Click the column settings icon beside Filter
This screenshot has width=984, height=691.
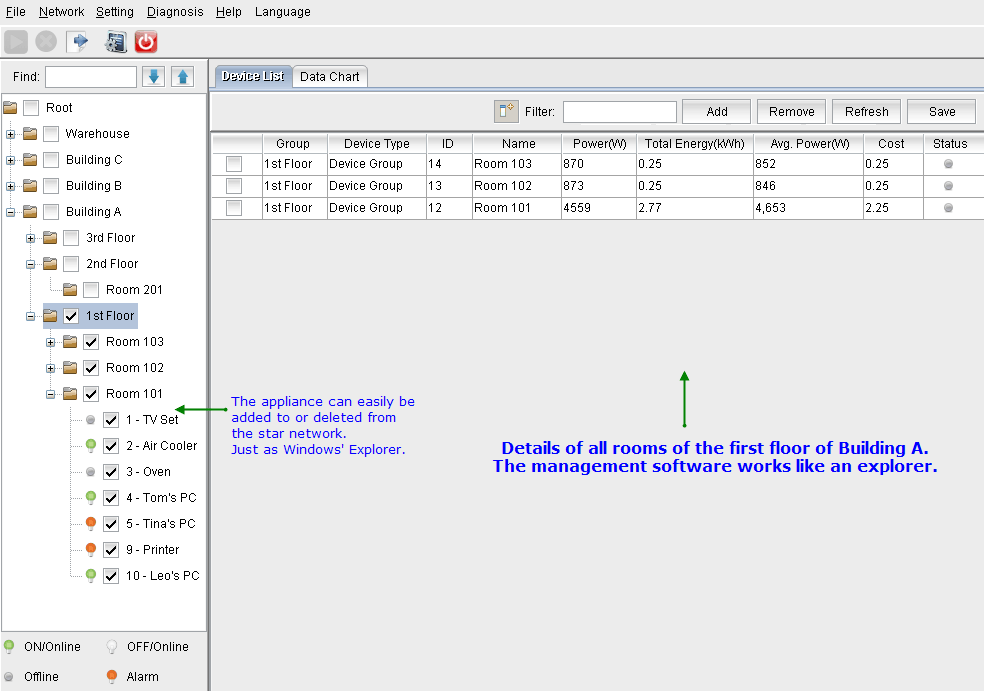[x=506, y=112]
